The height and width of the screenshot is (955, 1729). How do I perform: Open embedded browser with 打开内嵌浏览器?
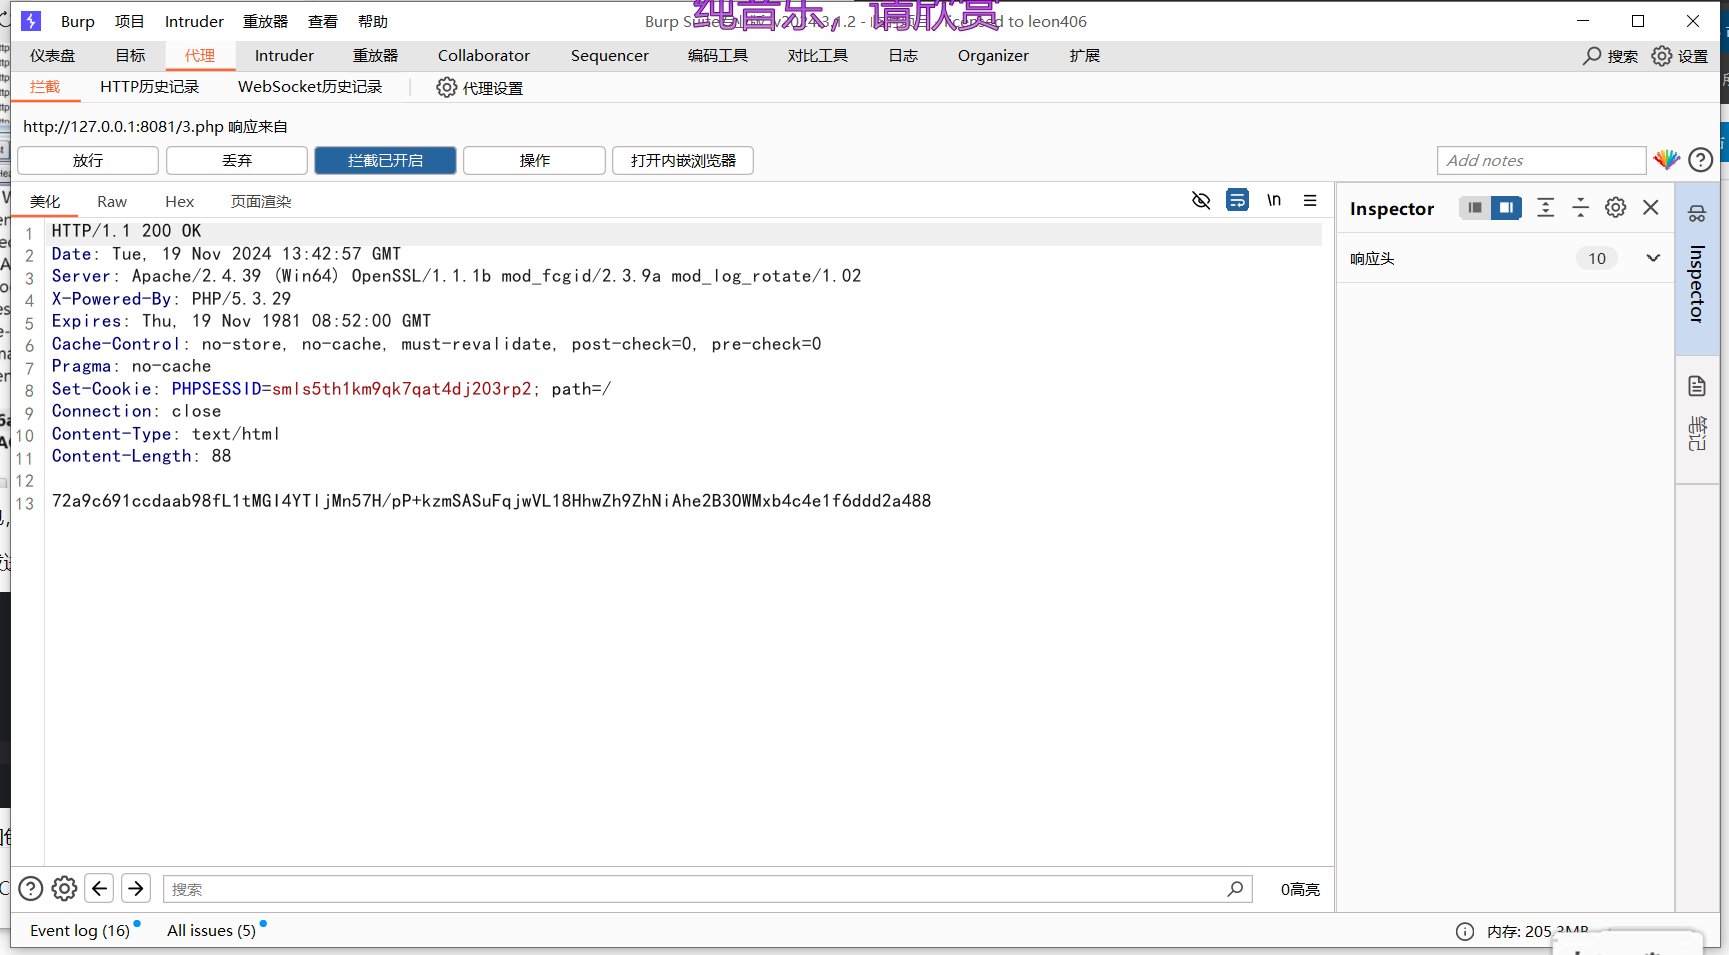click(683, 160)
